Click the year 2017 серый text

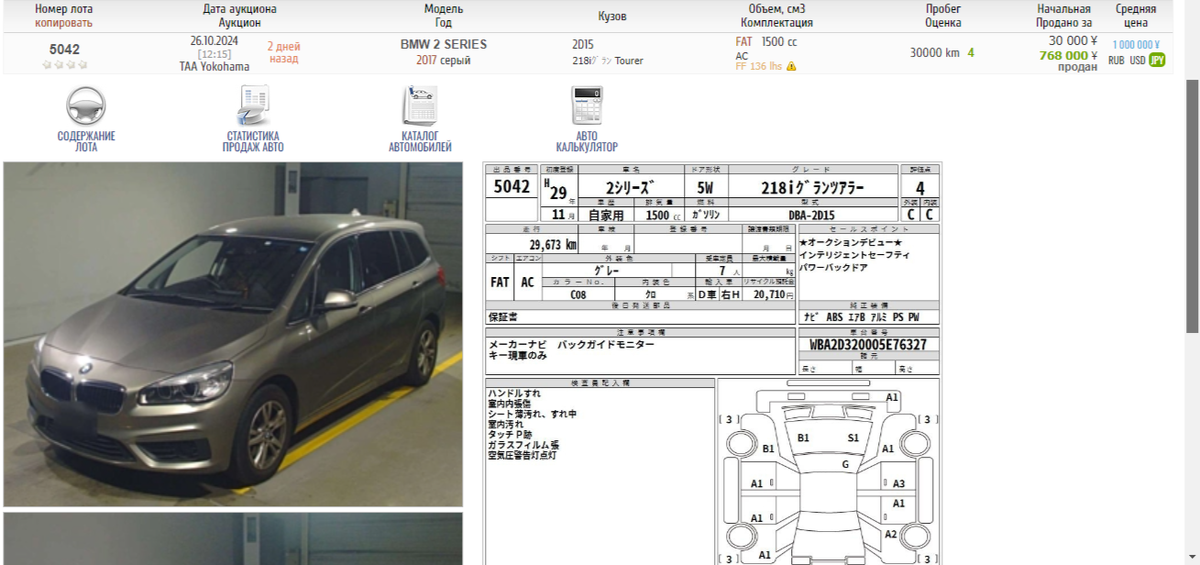(x=443, y=60)
